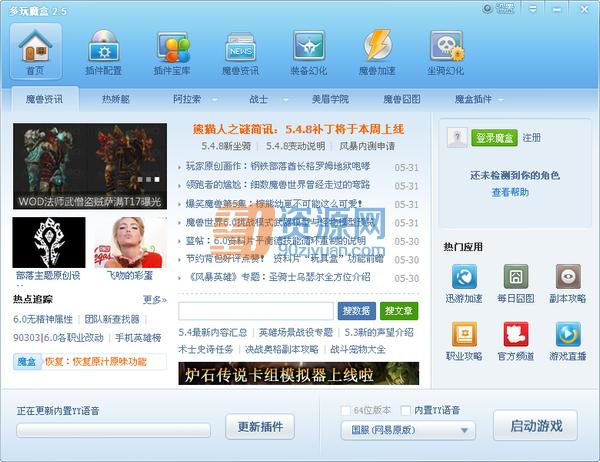Open the 炉石传说卡组模拟器 banner
Viewport: 600px width, 462px height.
click(298, 374)
